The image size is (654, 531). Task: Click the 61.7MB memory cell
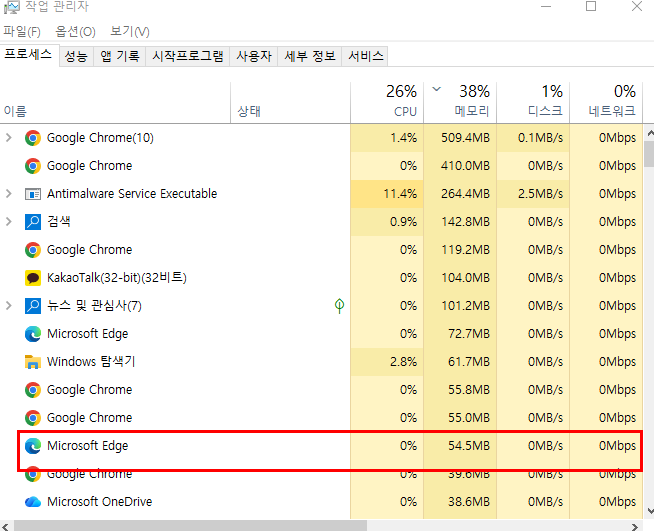coord(460,362)
